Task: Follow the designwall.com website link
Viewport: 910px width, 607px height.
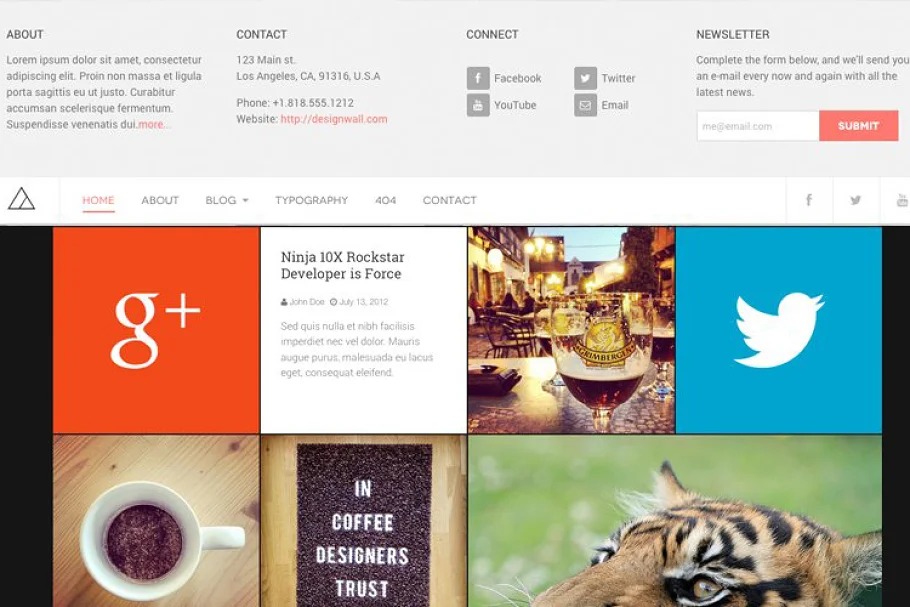Action: [x=334, y=119]
